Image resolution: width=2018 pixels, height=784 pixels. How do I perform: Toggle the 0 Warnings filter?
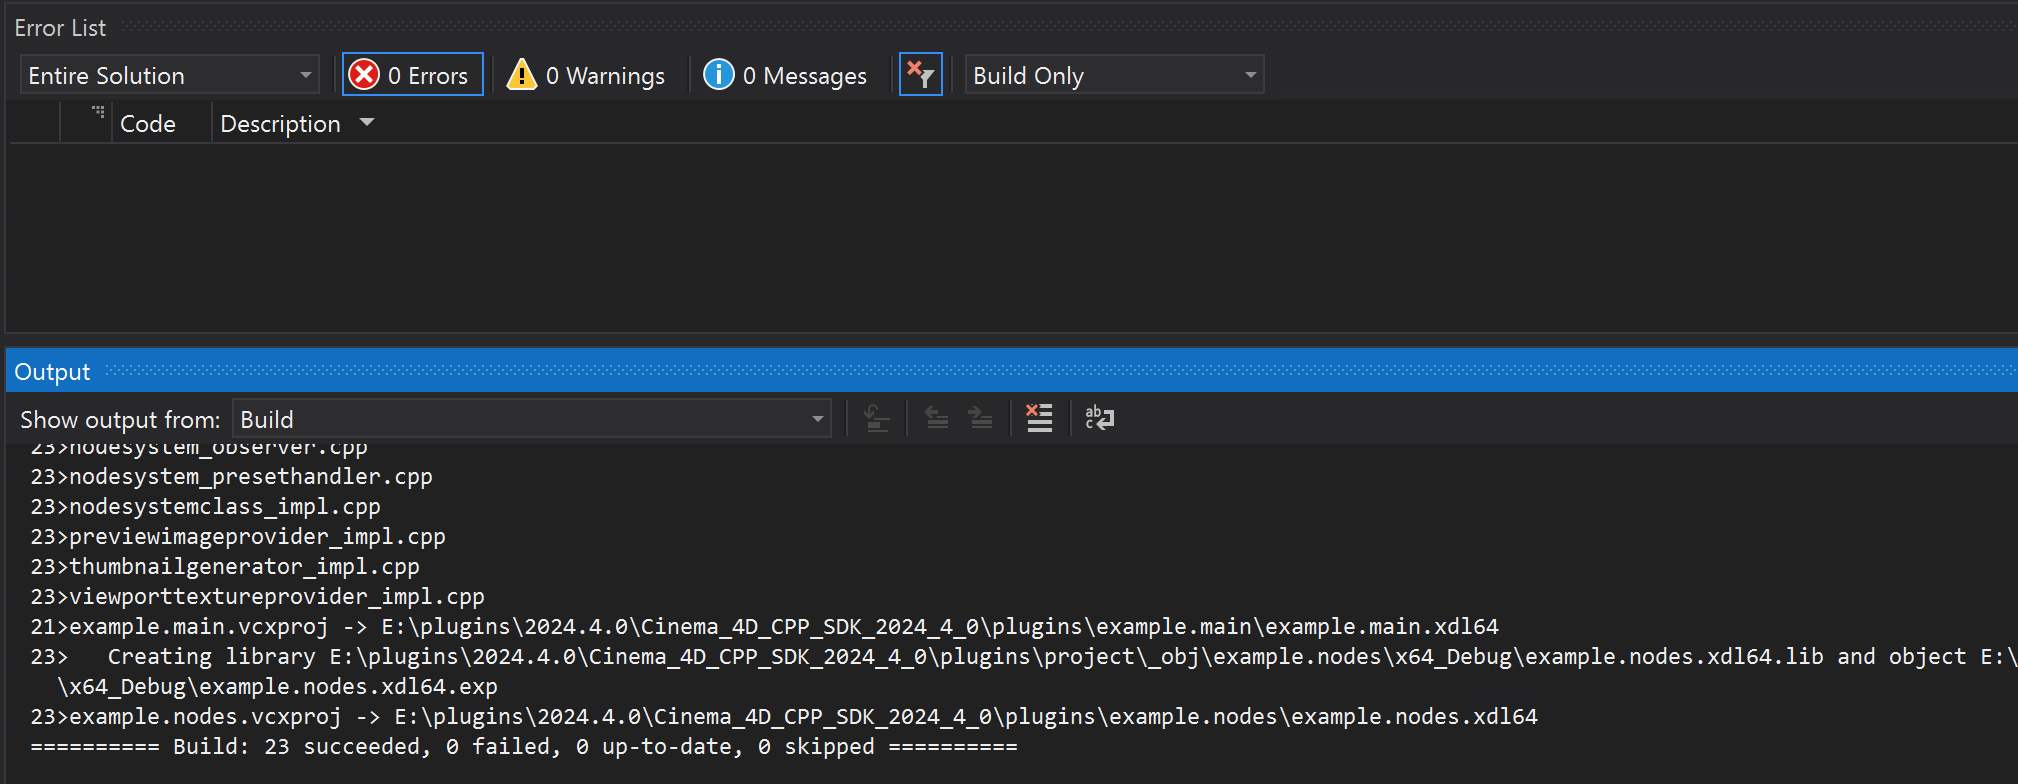tap(586, 75)
